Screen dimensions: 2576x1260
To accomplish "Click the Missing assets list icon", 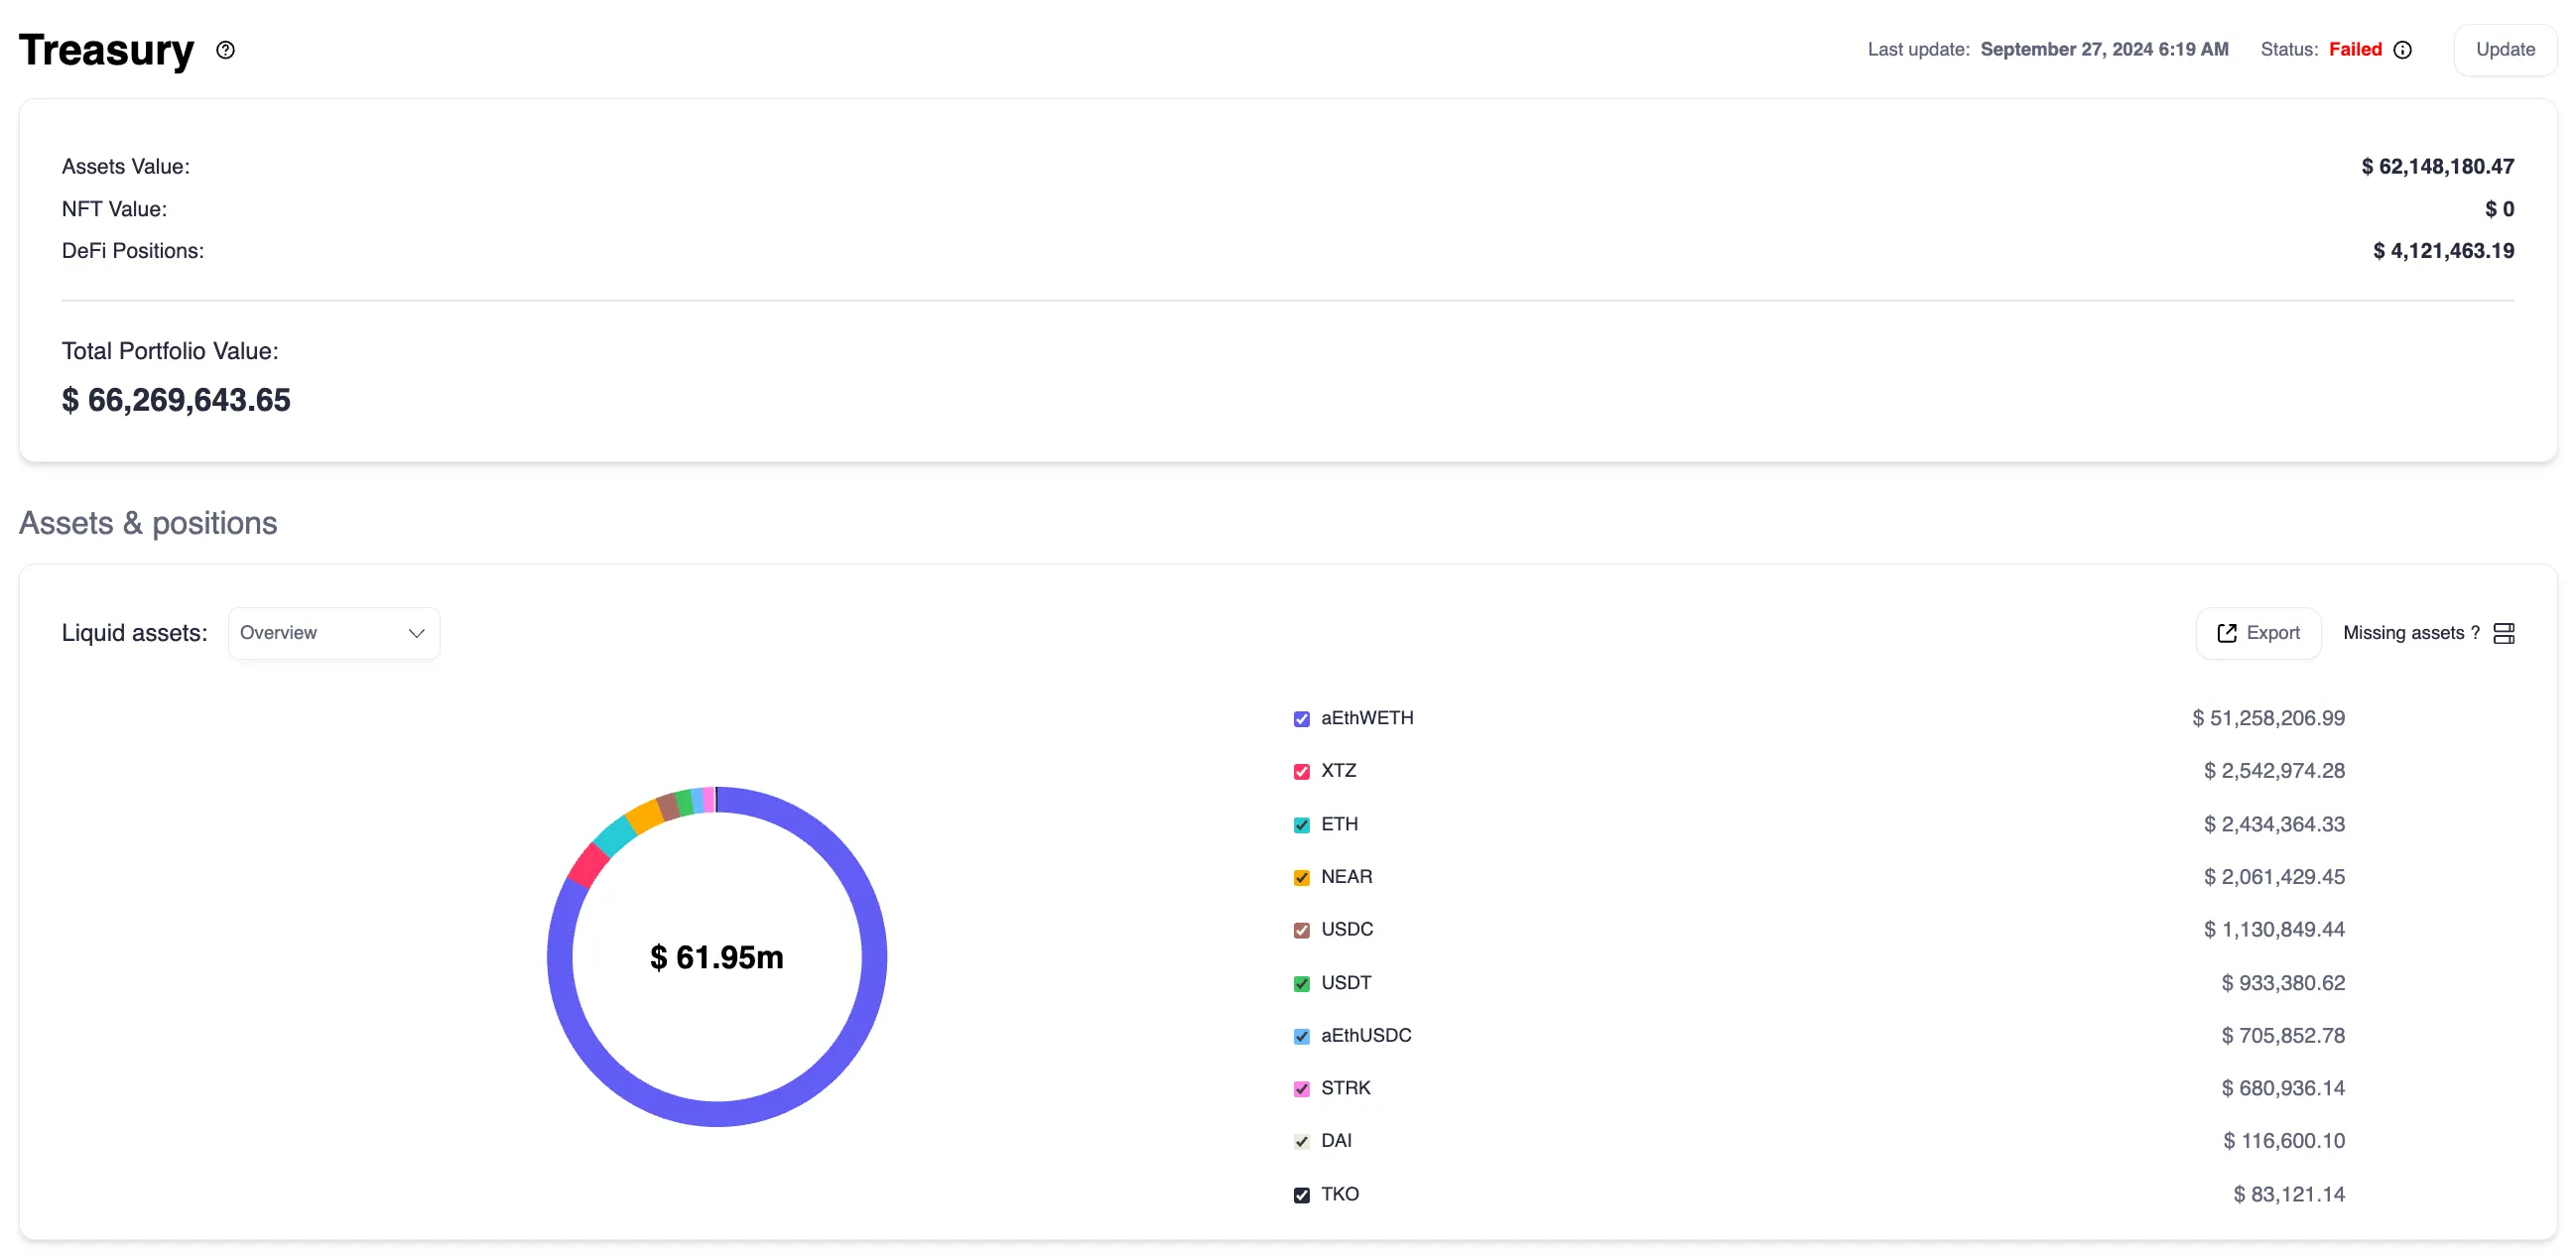I will 2503,633.
